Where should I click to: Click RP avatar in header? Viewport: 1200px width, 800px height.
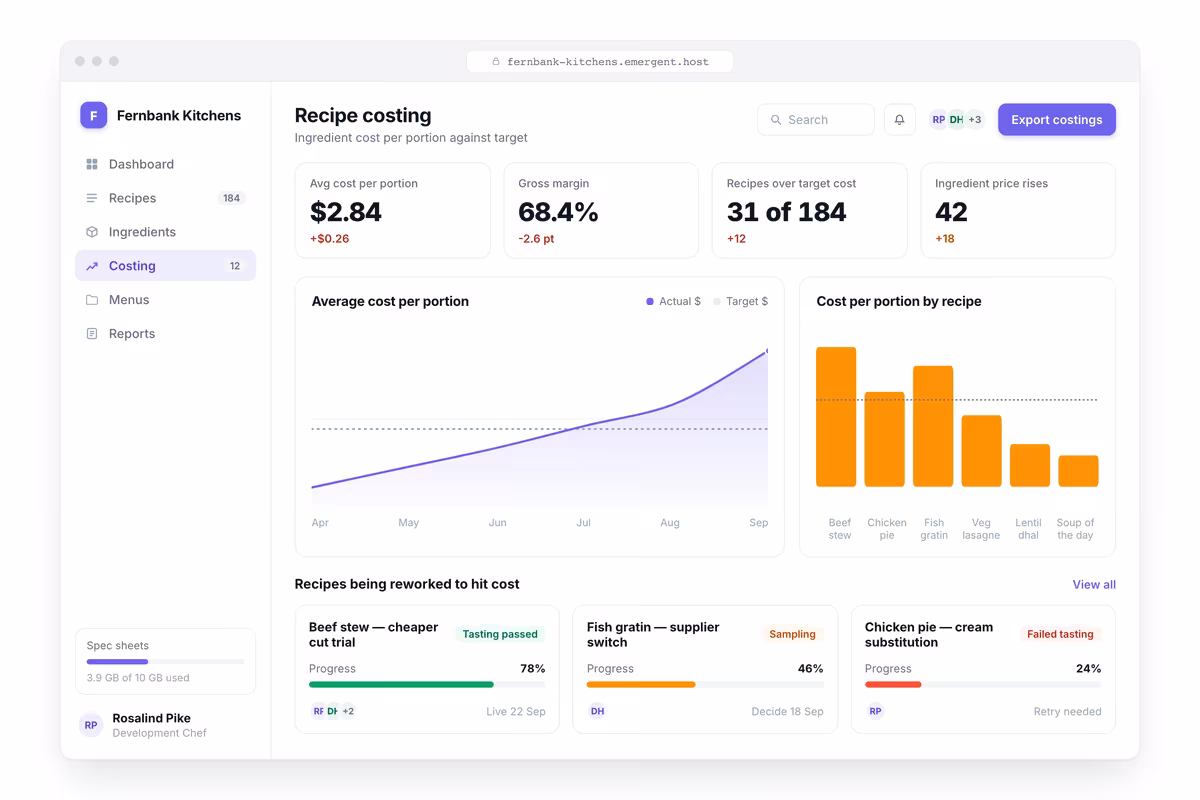[x=938, y=120]
